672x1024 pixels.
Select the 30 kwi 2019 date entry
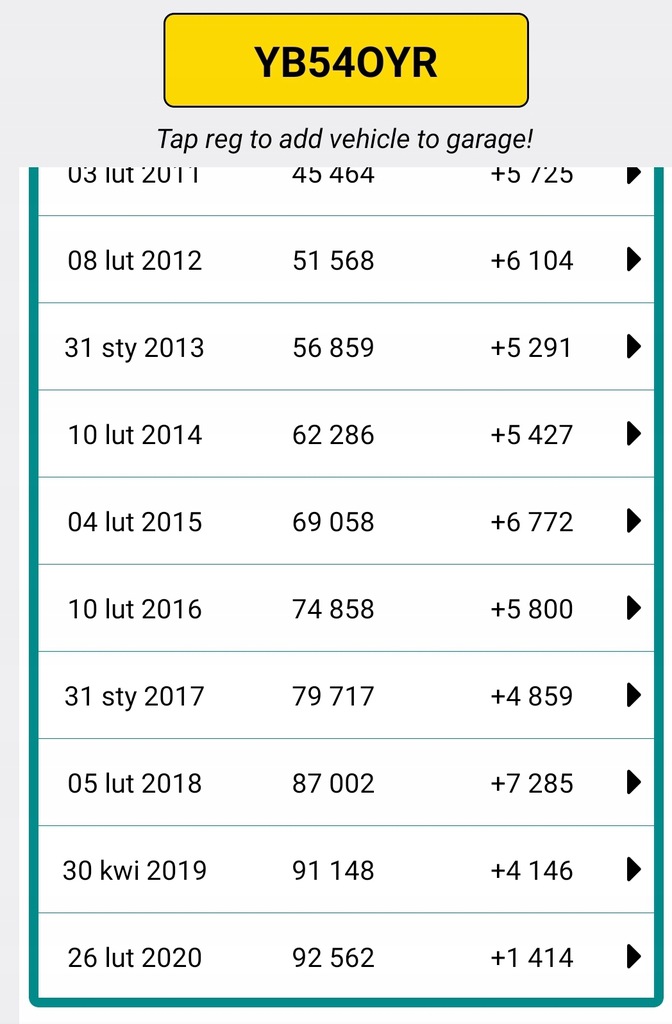pos(135,869)
